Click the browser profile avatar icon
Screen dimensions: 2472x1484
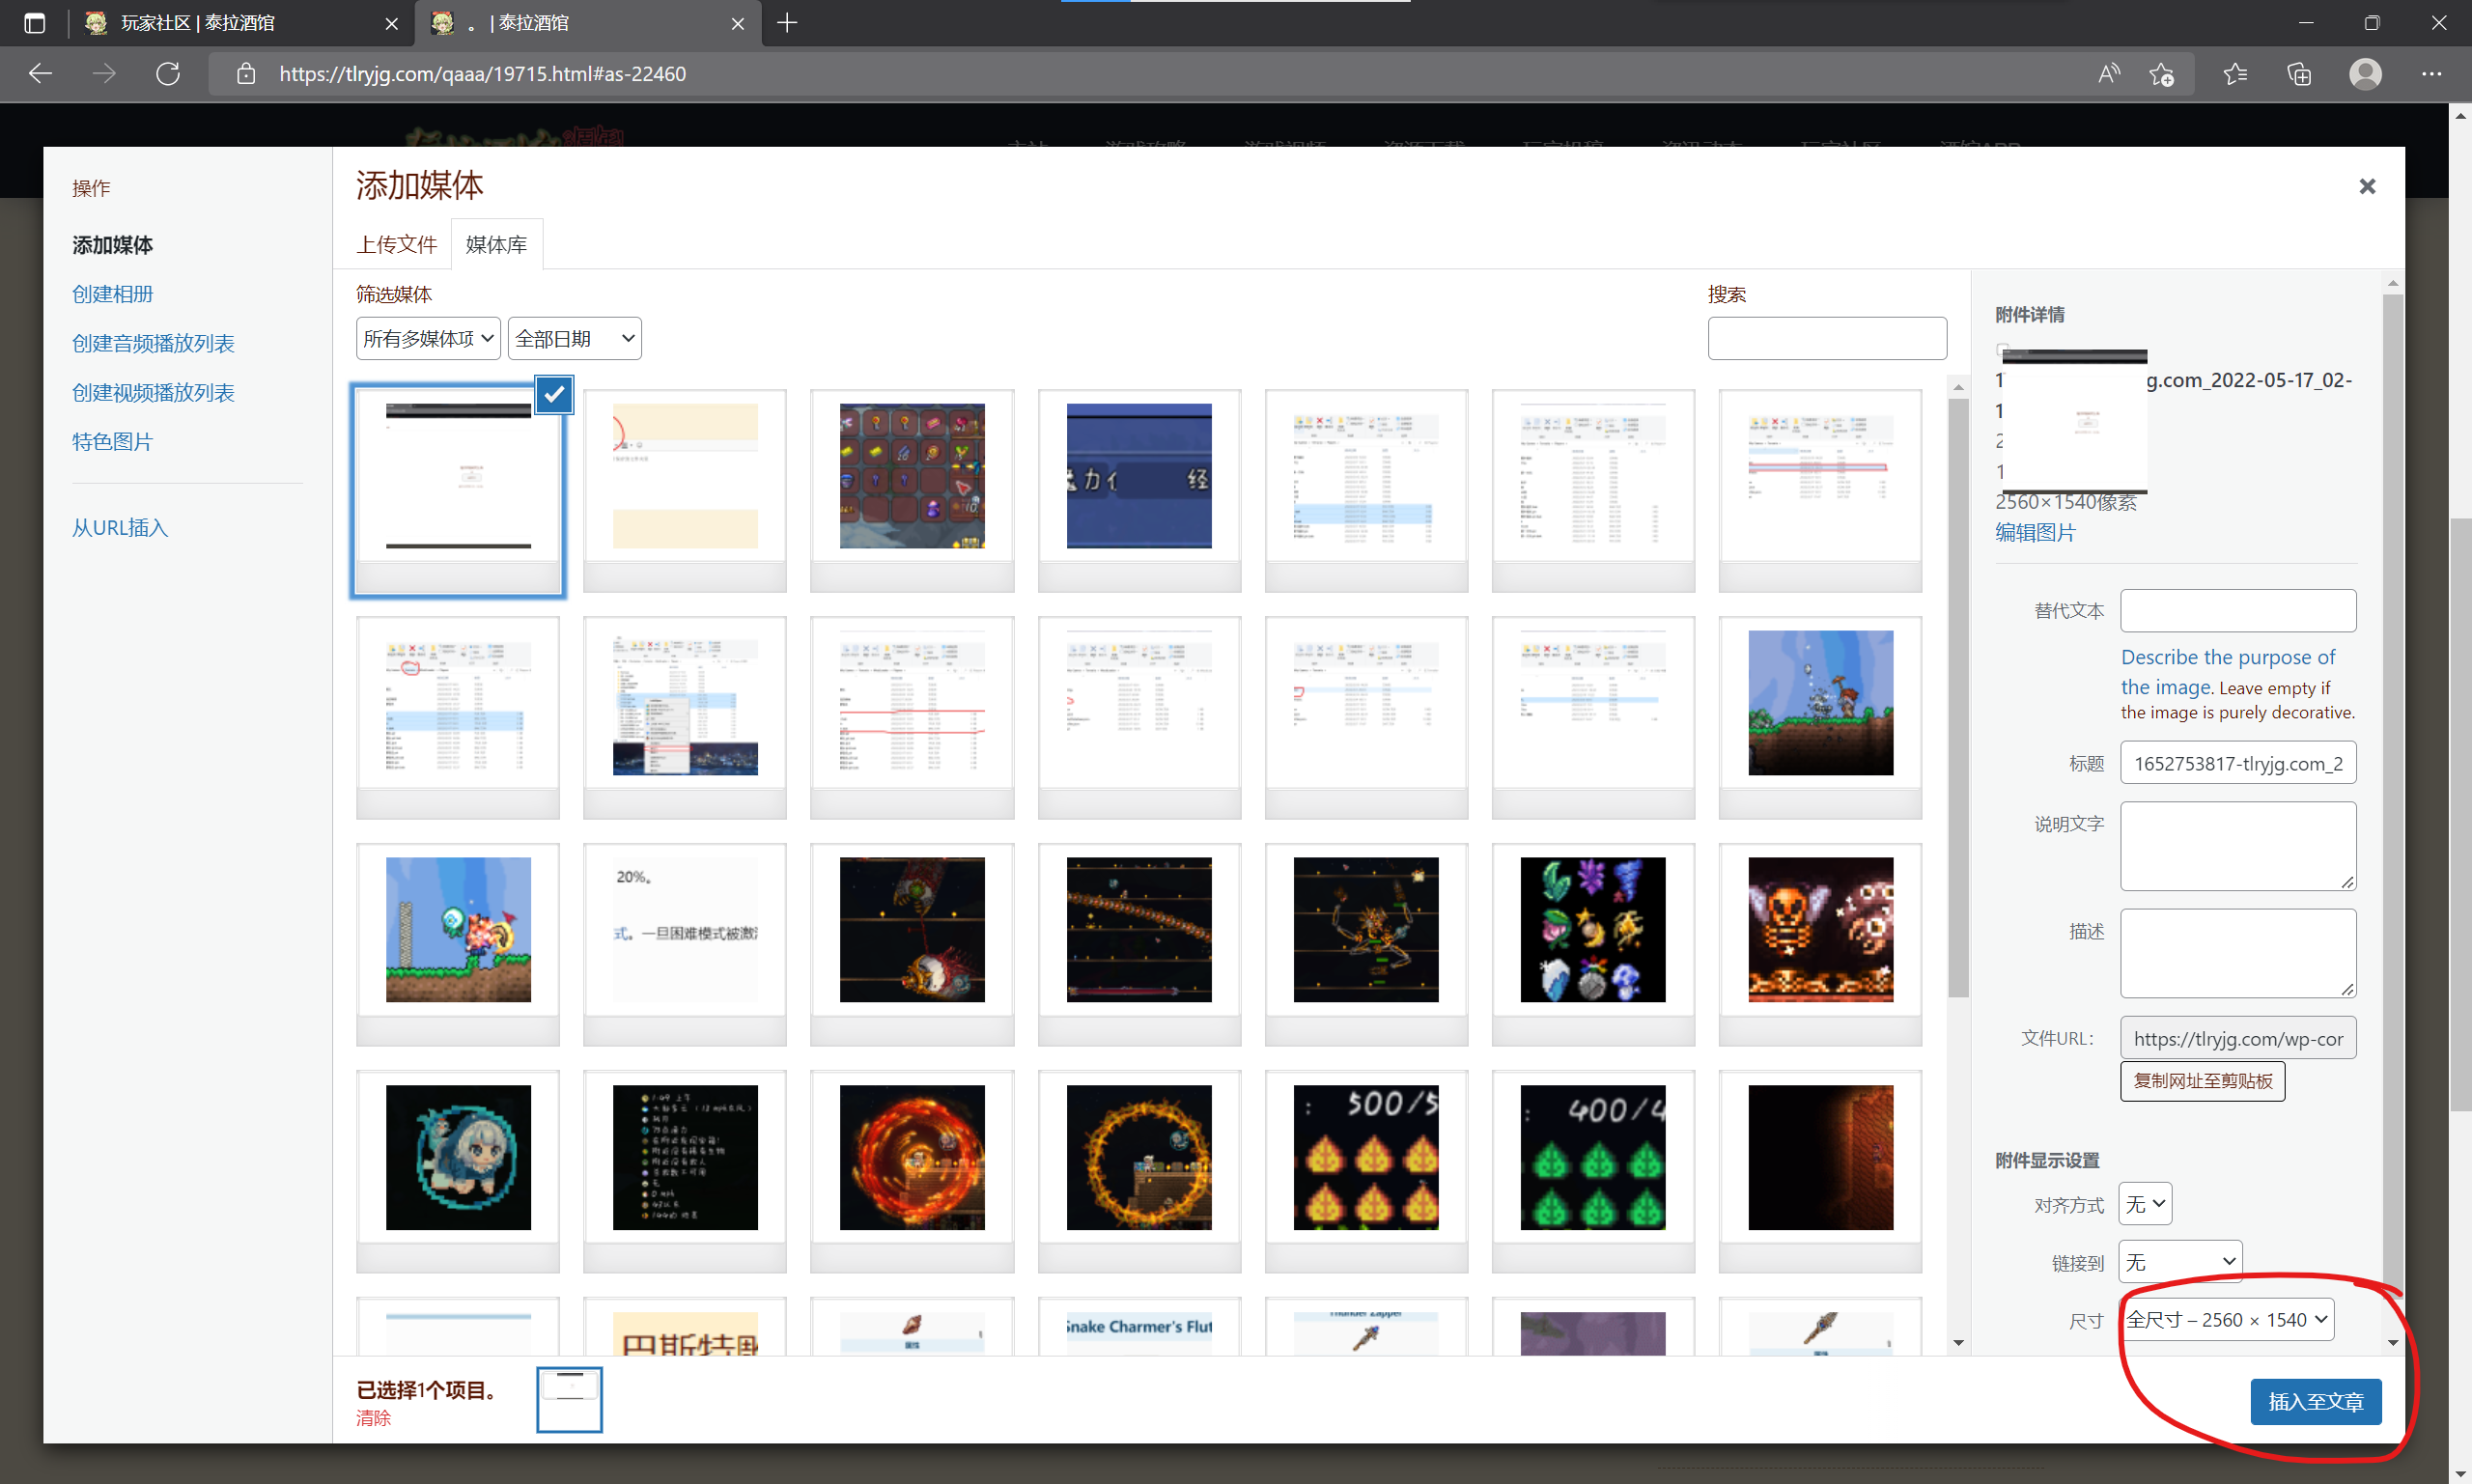2365,74
